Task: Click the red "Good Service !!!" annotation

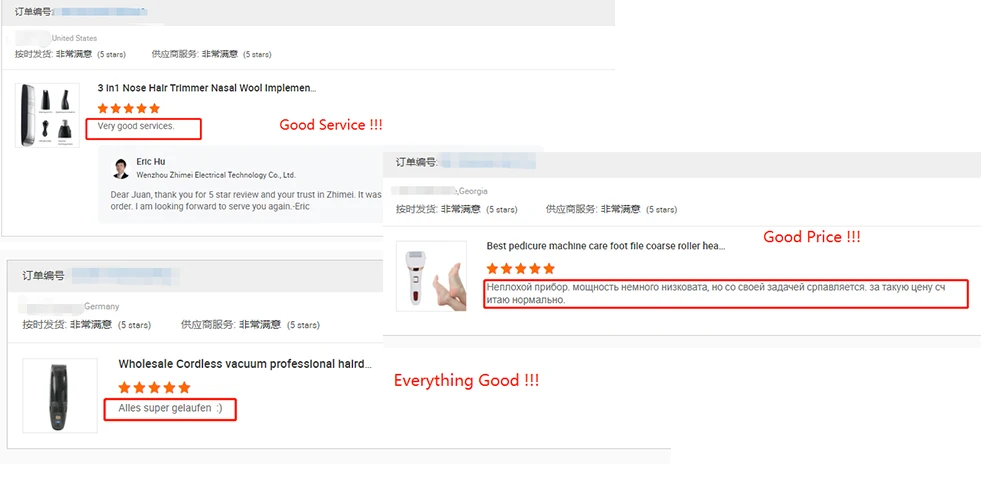Action: pos(331,125)
